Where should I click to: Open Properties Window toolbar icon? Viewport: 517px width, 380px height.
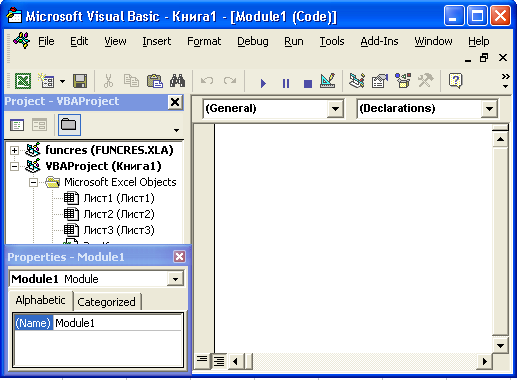[380, 81]
